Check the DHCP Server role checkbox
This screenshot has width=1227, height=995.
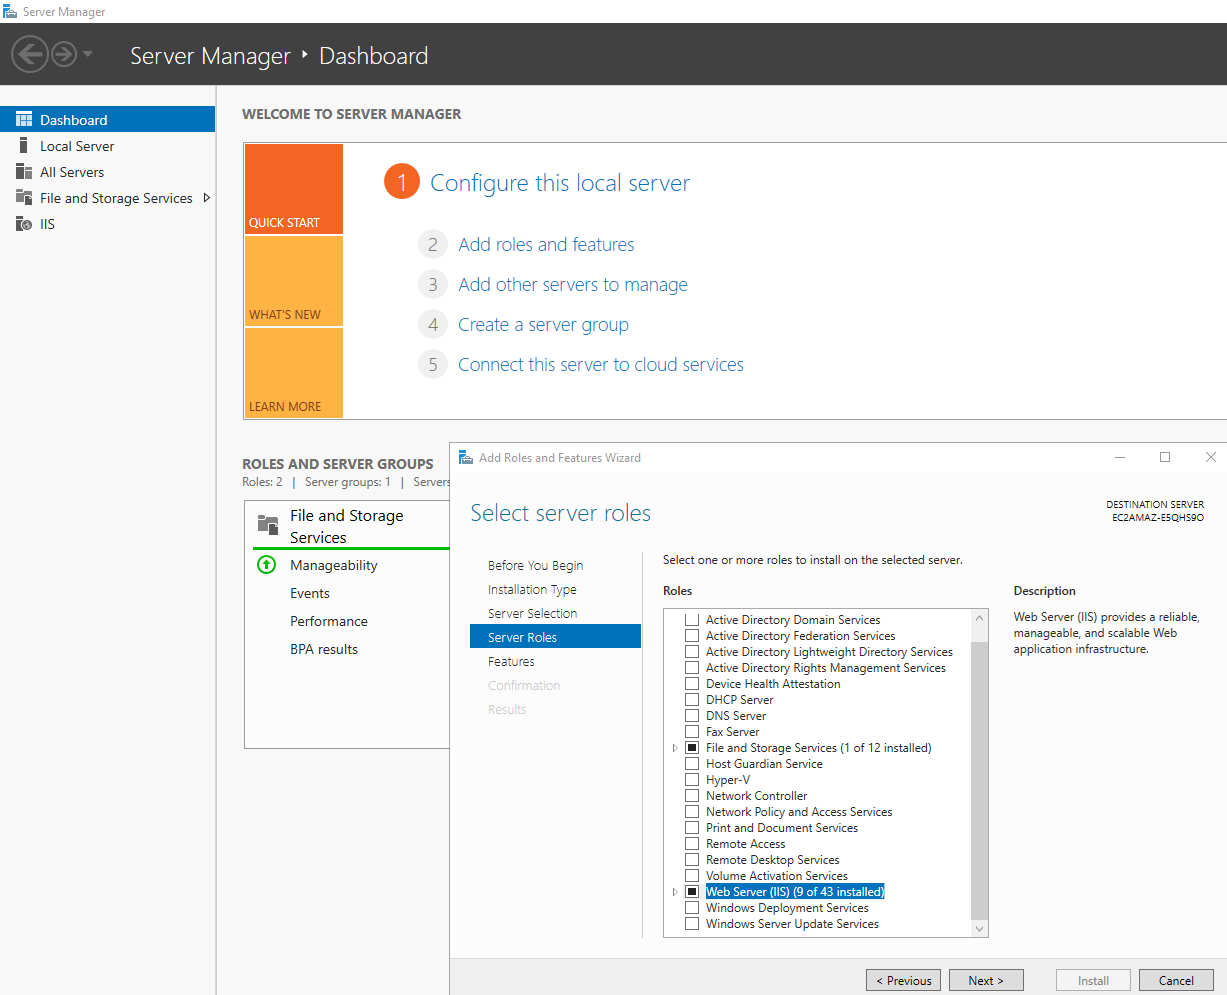[x=692, y=700]
